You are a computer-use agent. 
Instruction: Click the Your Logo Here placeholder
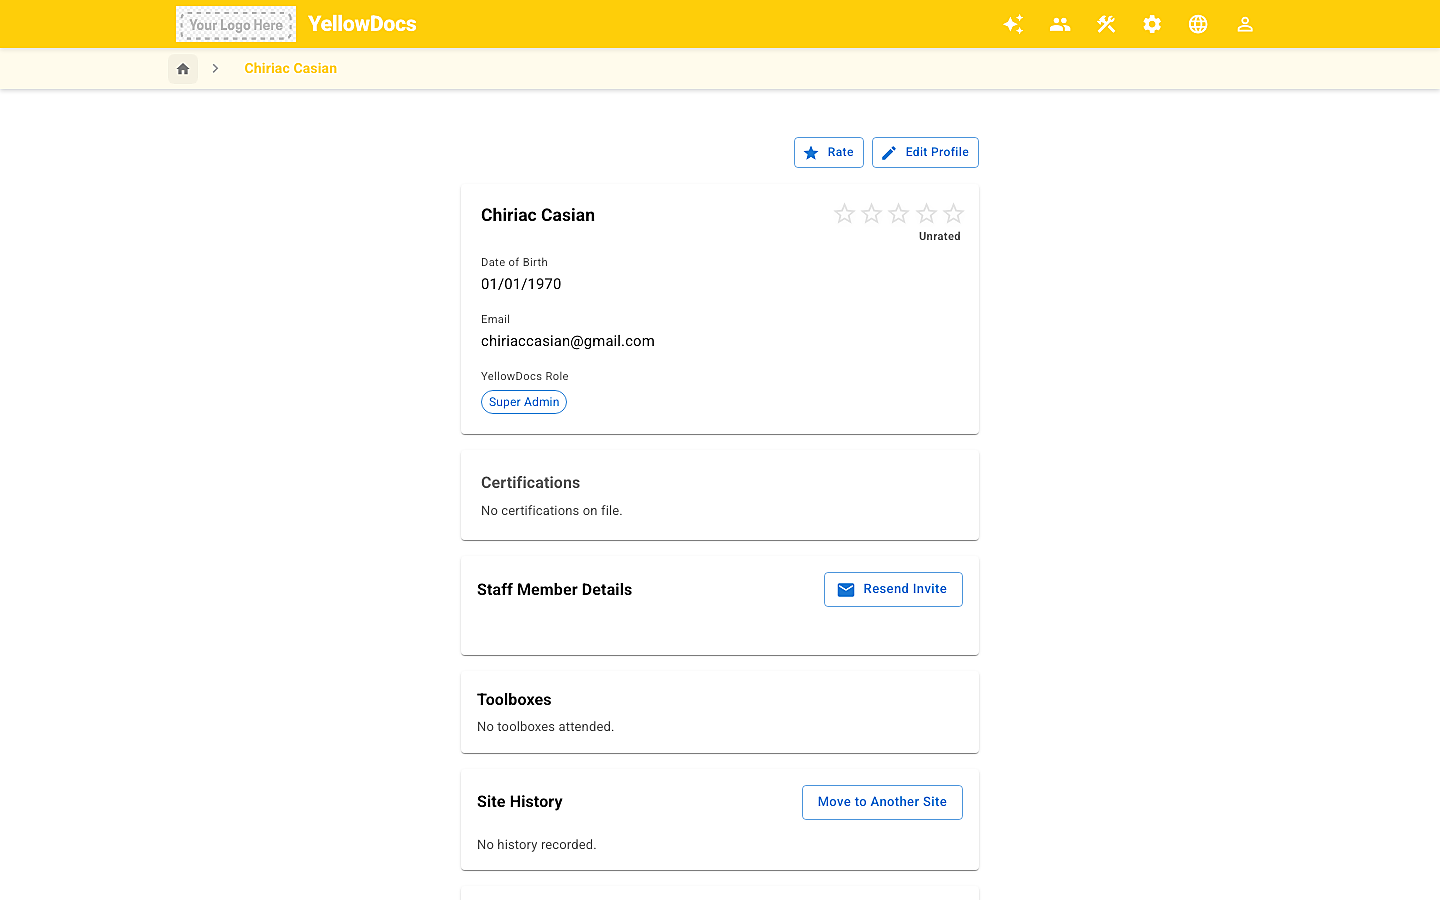pos(236,24)
